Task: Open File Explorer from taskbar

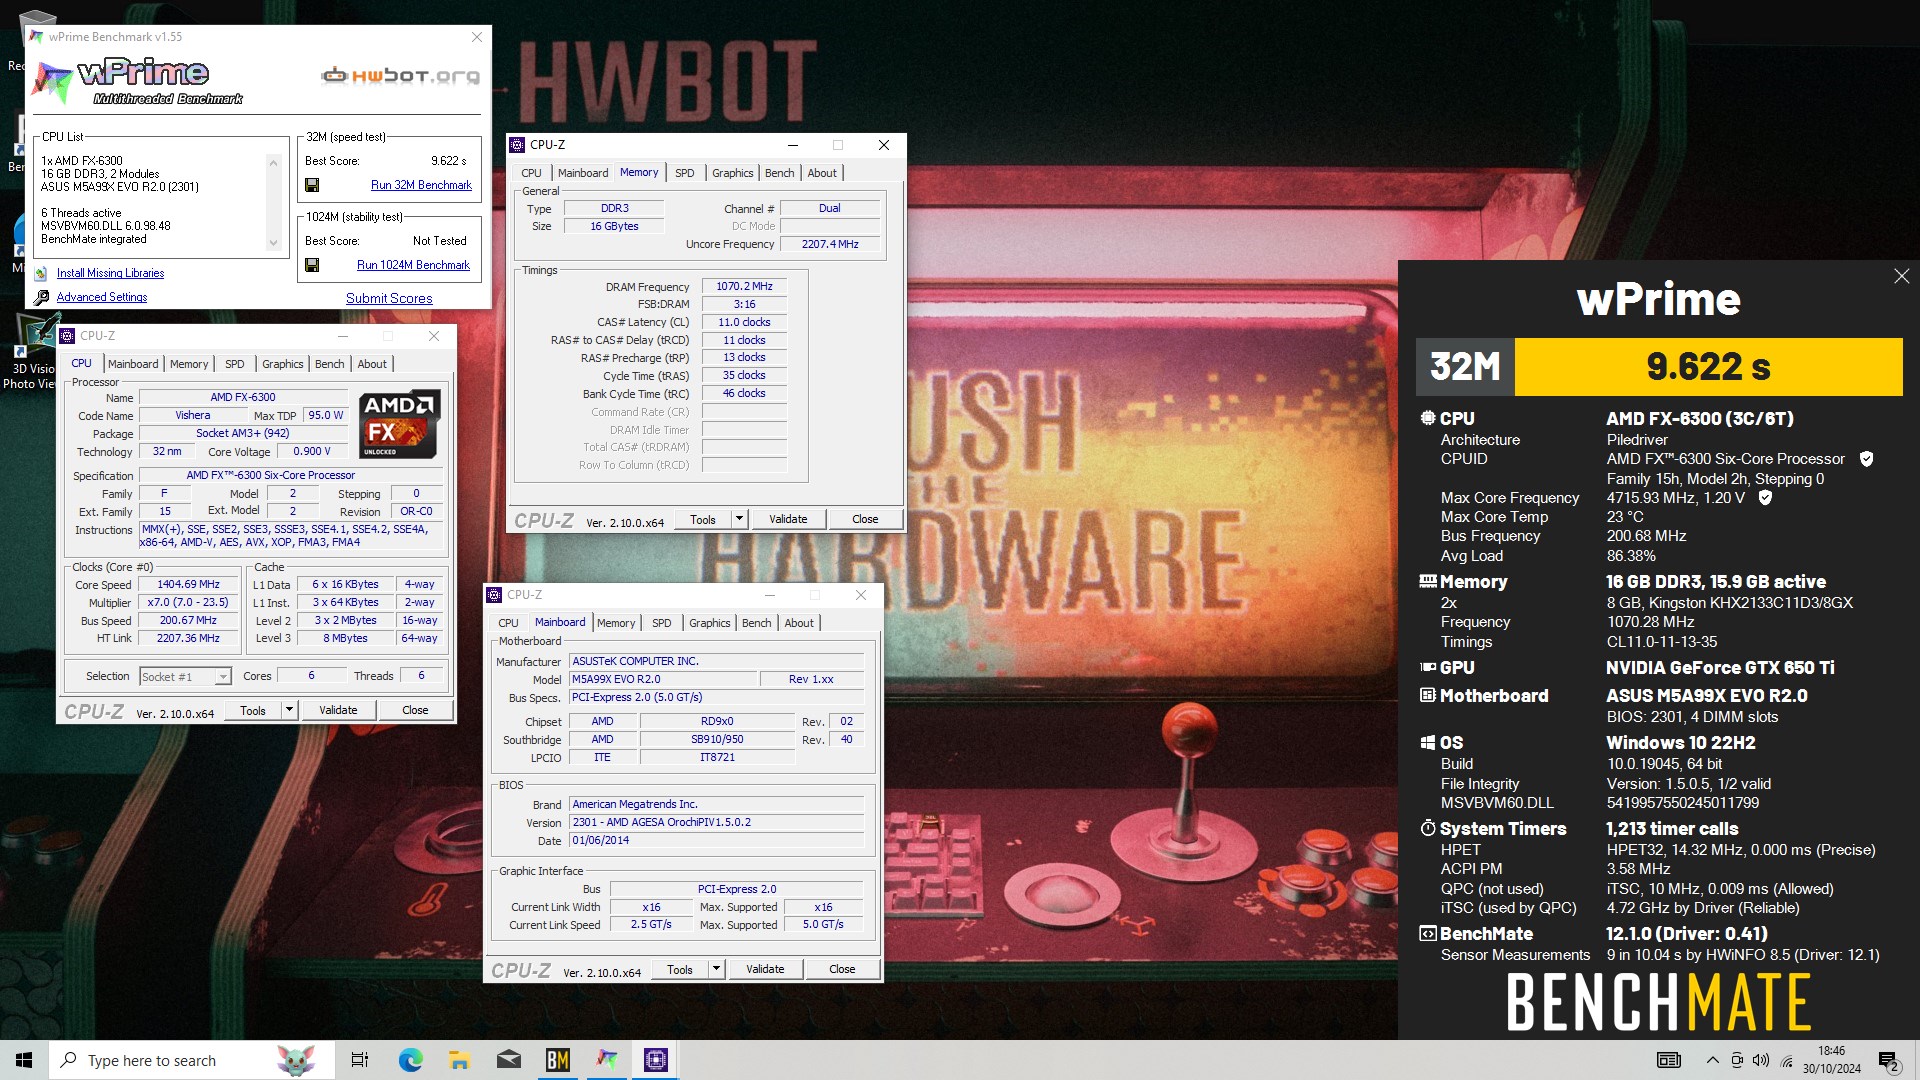Action: click(459, 1060)
